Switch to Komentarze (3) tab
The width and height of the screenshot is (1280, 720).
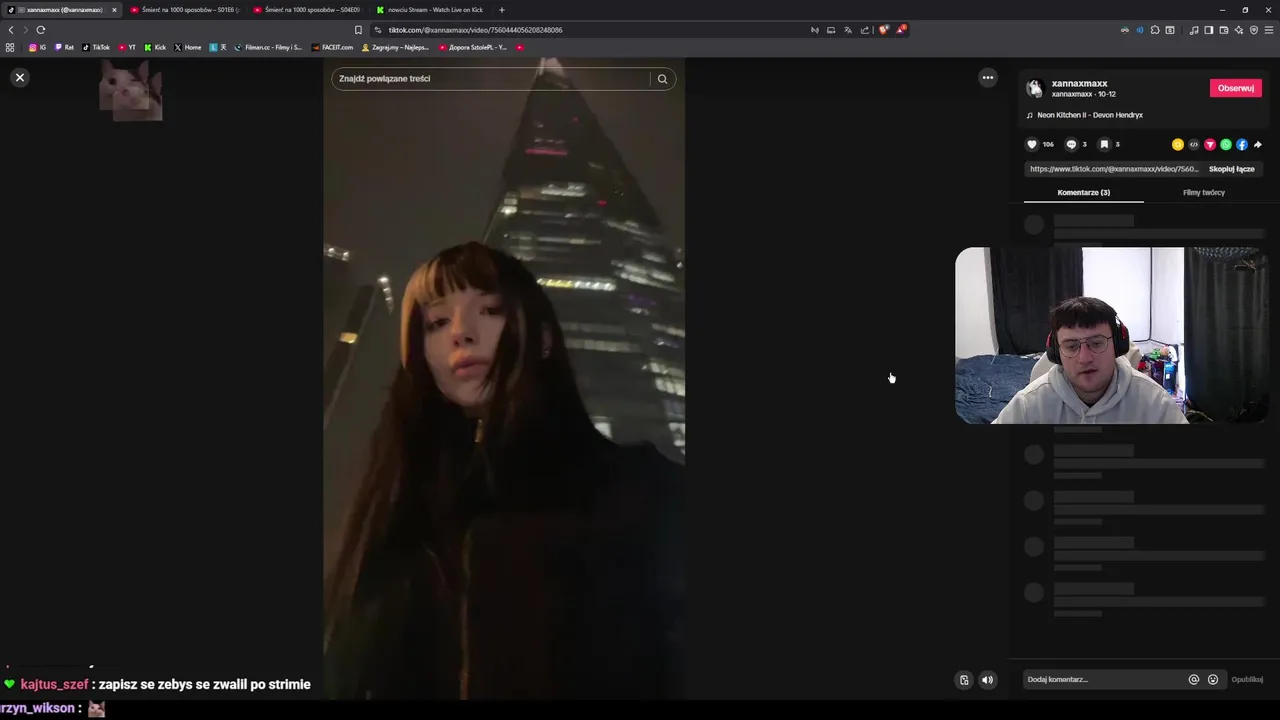point(1084,192)
